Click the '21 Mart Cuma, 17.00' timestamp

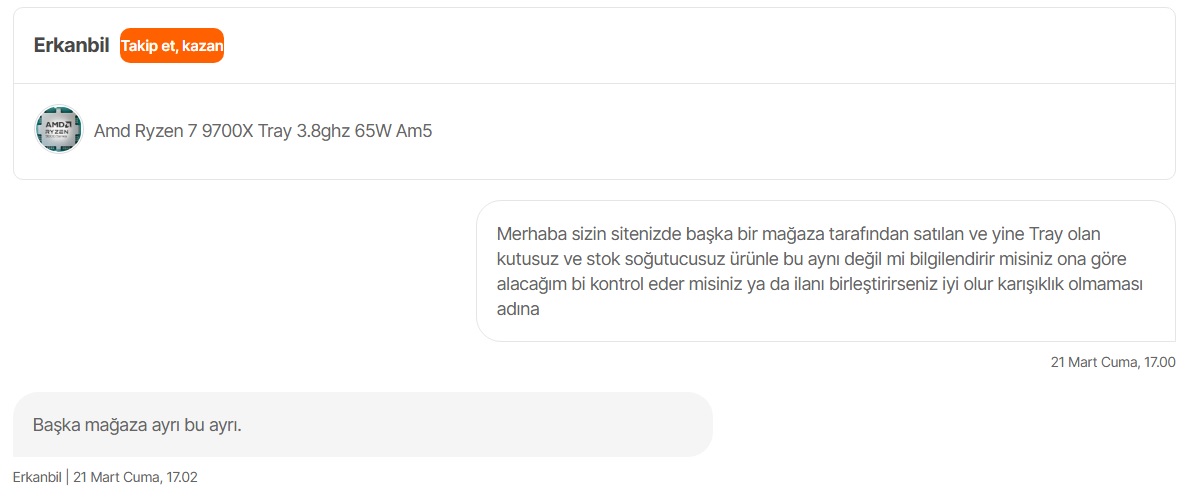coord(1113,362)
